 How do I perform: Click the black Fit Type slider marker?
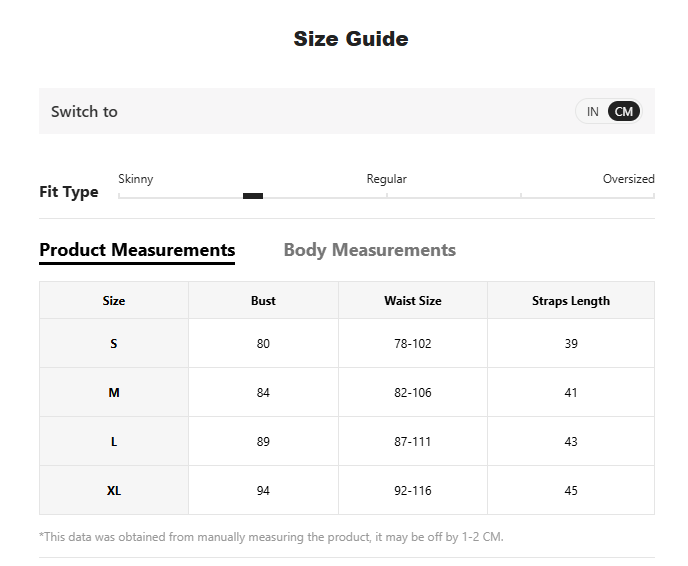tap(253, 196)
